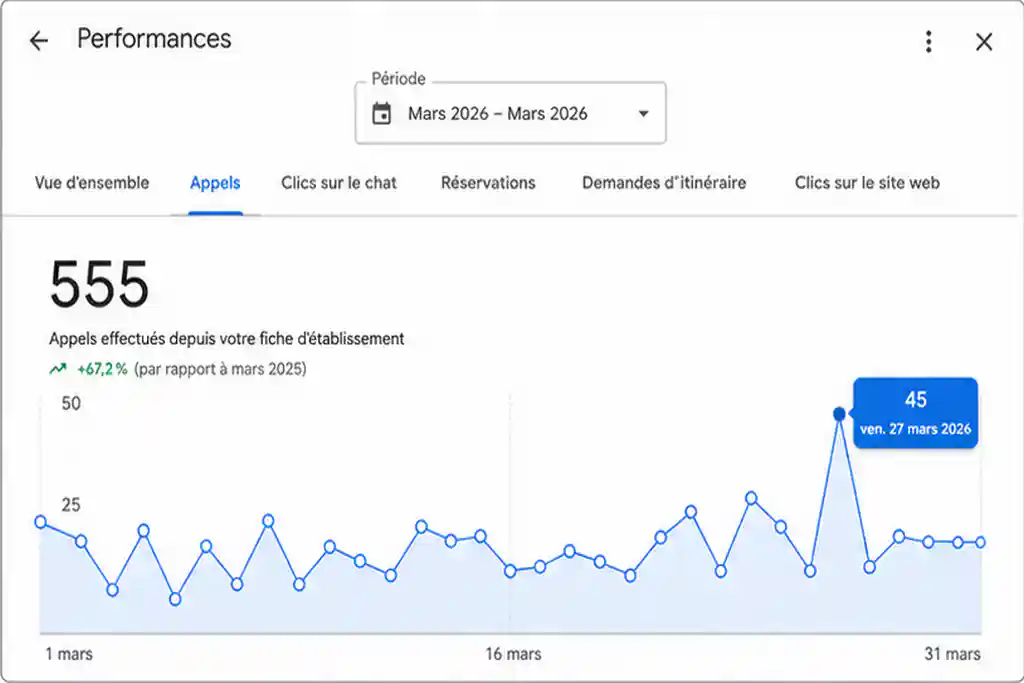The width and height of the screenshot is (1024, 683).
Task: Click the +67,2 % change value
Action: tap(103, 369)
